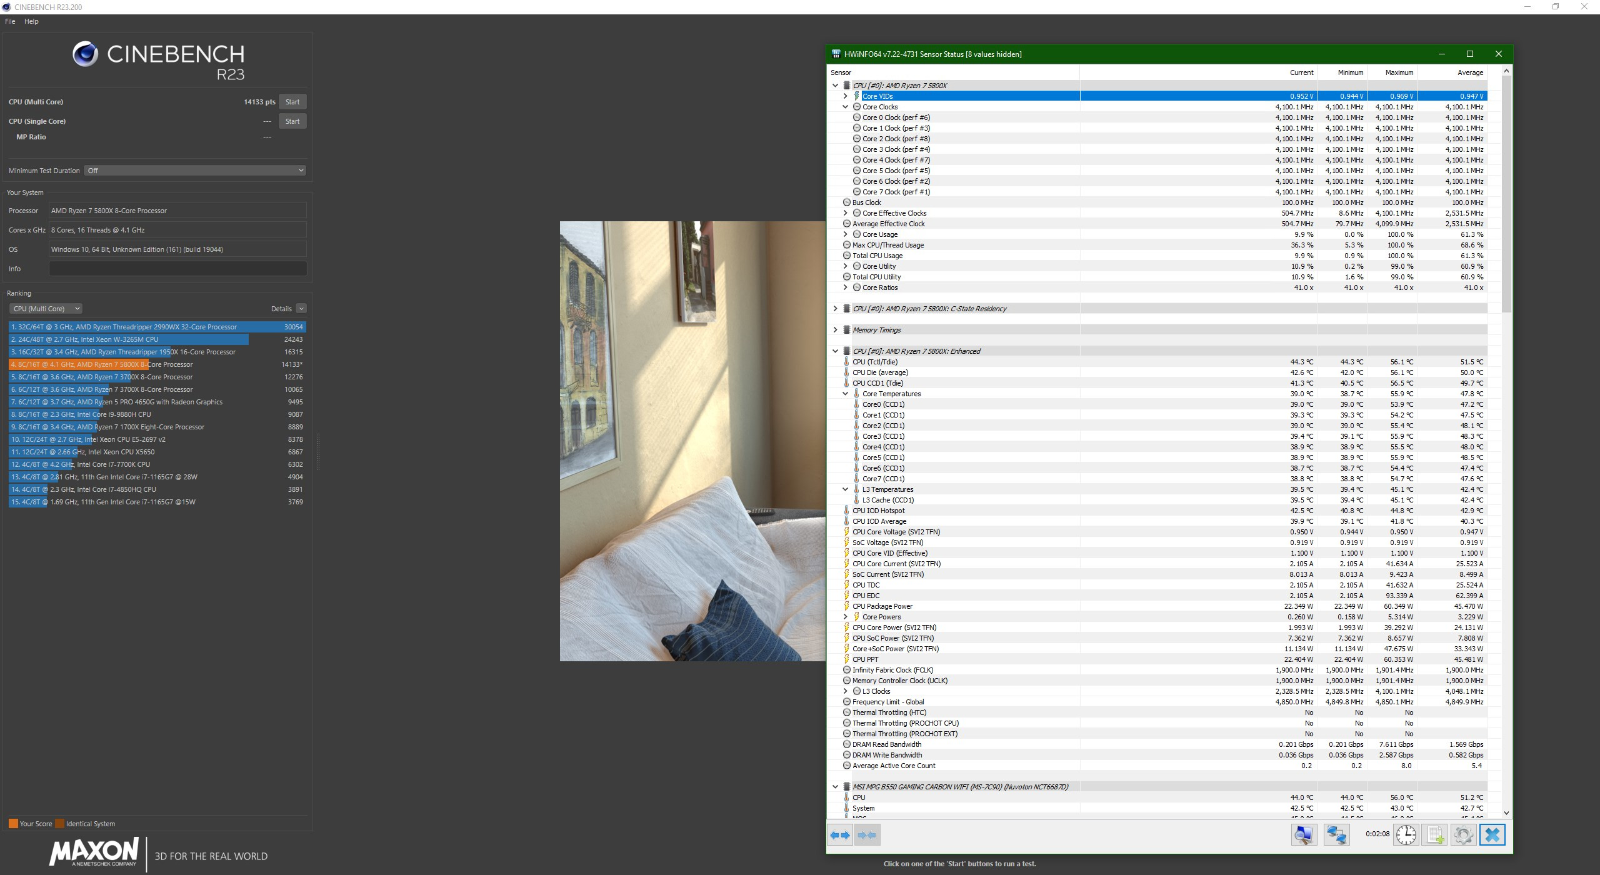This screenshot has width=1600, height=875.
Task: Select Average Active Core Count row
Action: click(1158, 766)
